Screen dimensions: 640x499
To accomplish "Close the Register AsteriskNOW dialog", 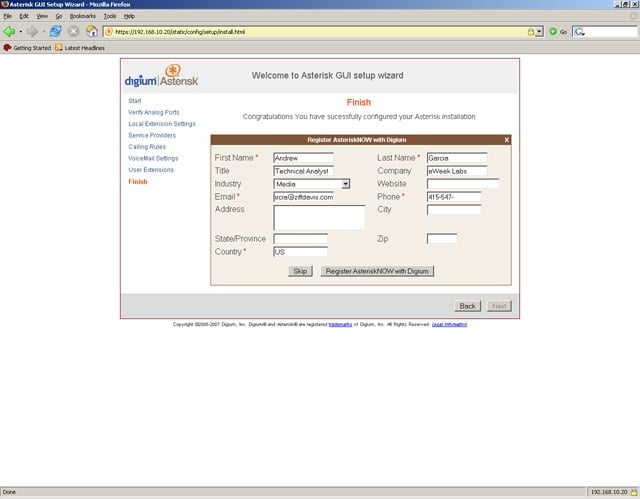I will click(x=507, y=140).
